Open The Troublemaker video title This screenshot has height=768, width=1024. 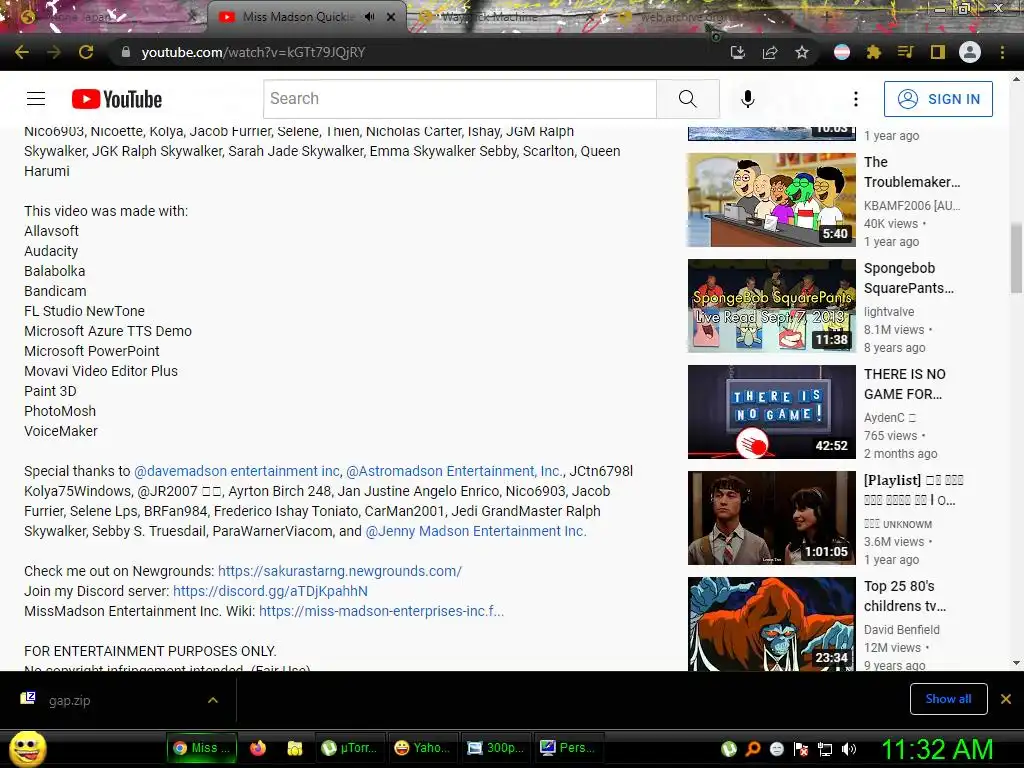tap(912, 172)
